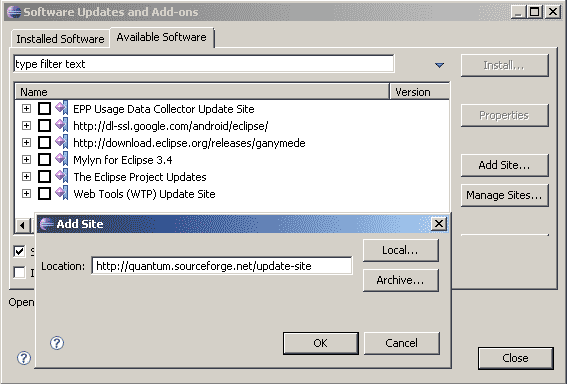Click the disabled Install... button
This screenshot has height=384, width=567.
tap(505, 65)
